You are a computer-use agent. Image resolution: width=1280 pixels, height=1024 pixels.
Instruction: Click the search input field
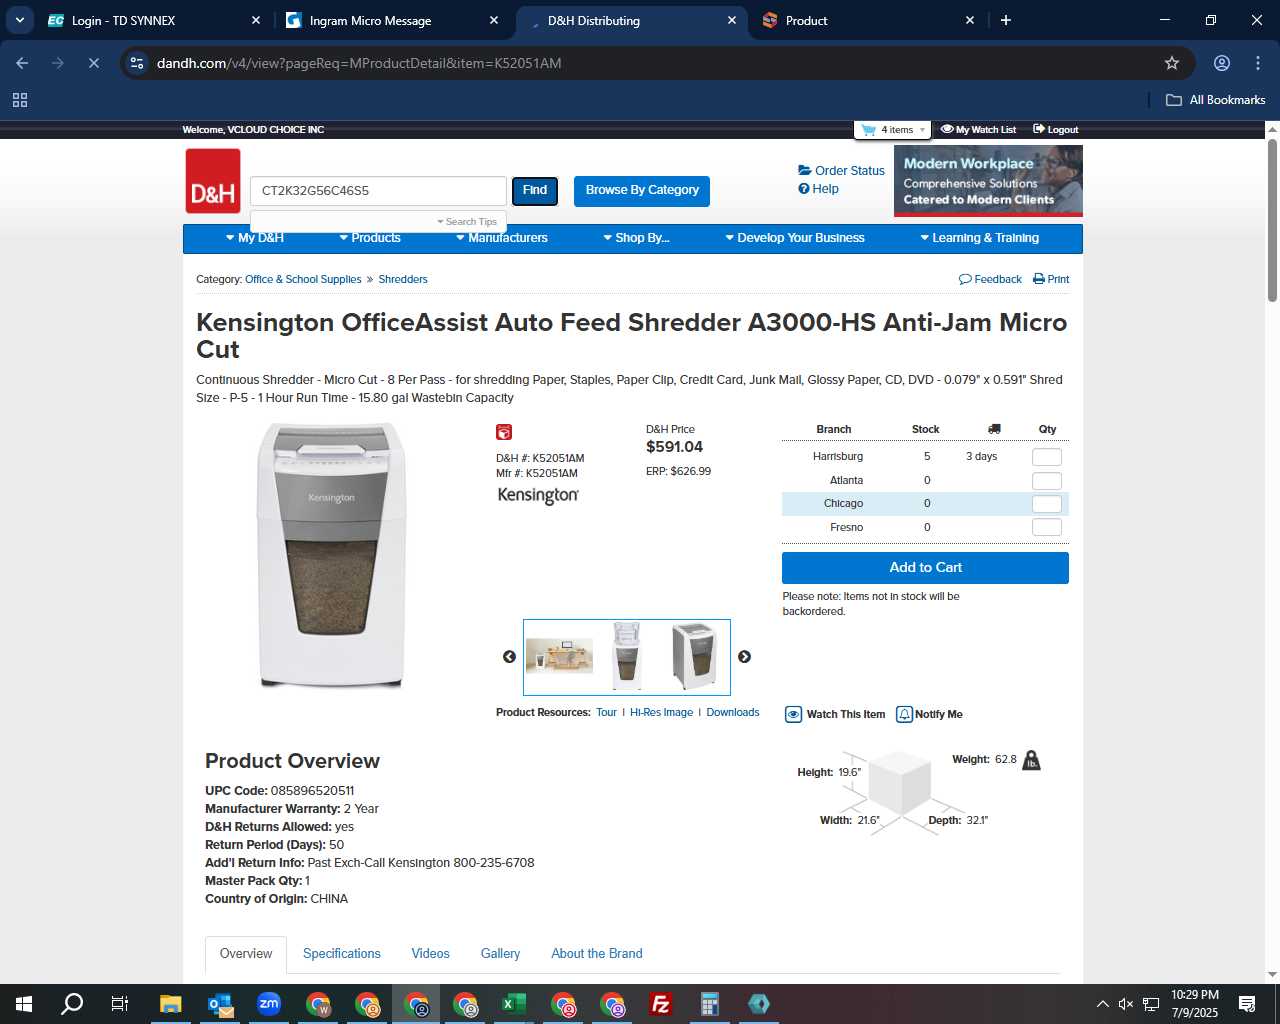click(x=378, y=191)
